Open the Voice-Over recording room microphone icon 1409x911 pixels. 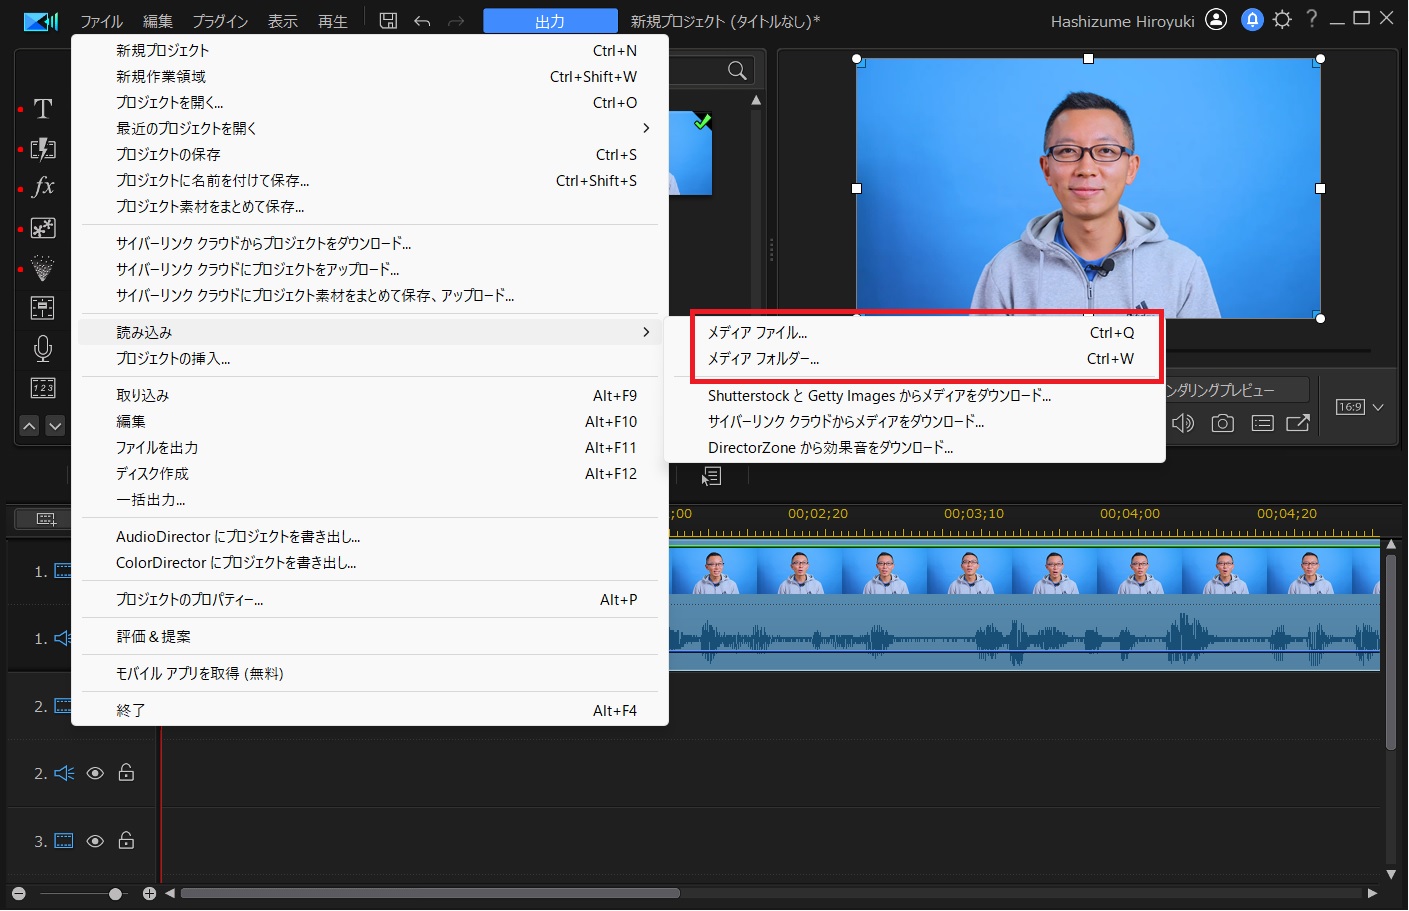42,348
